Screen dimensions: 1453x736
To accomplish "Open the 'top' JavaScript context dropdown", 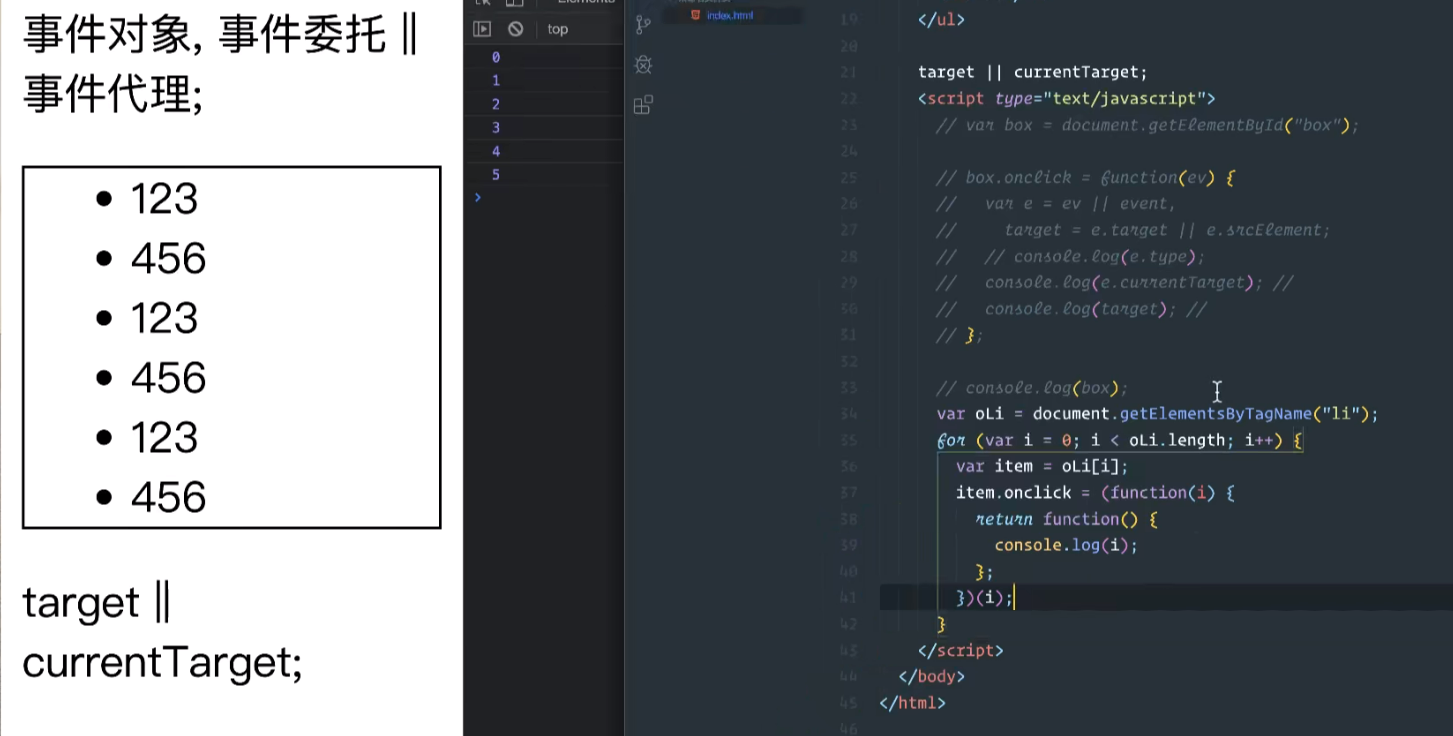I will pos(558,29).
